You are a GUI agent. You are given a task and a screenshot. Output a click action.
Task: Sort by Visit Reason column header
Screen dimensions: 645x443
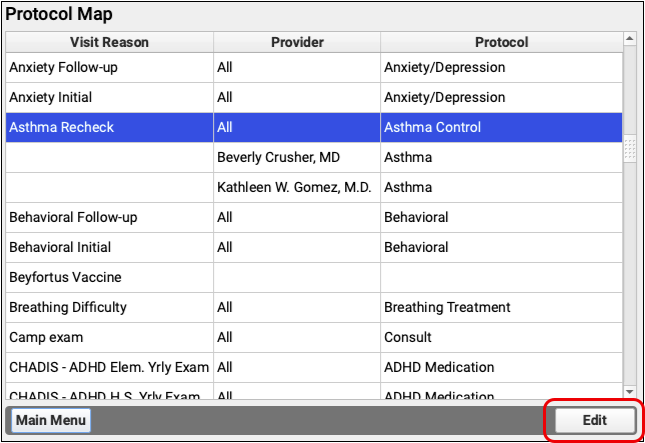[109, 43]
